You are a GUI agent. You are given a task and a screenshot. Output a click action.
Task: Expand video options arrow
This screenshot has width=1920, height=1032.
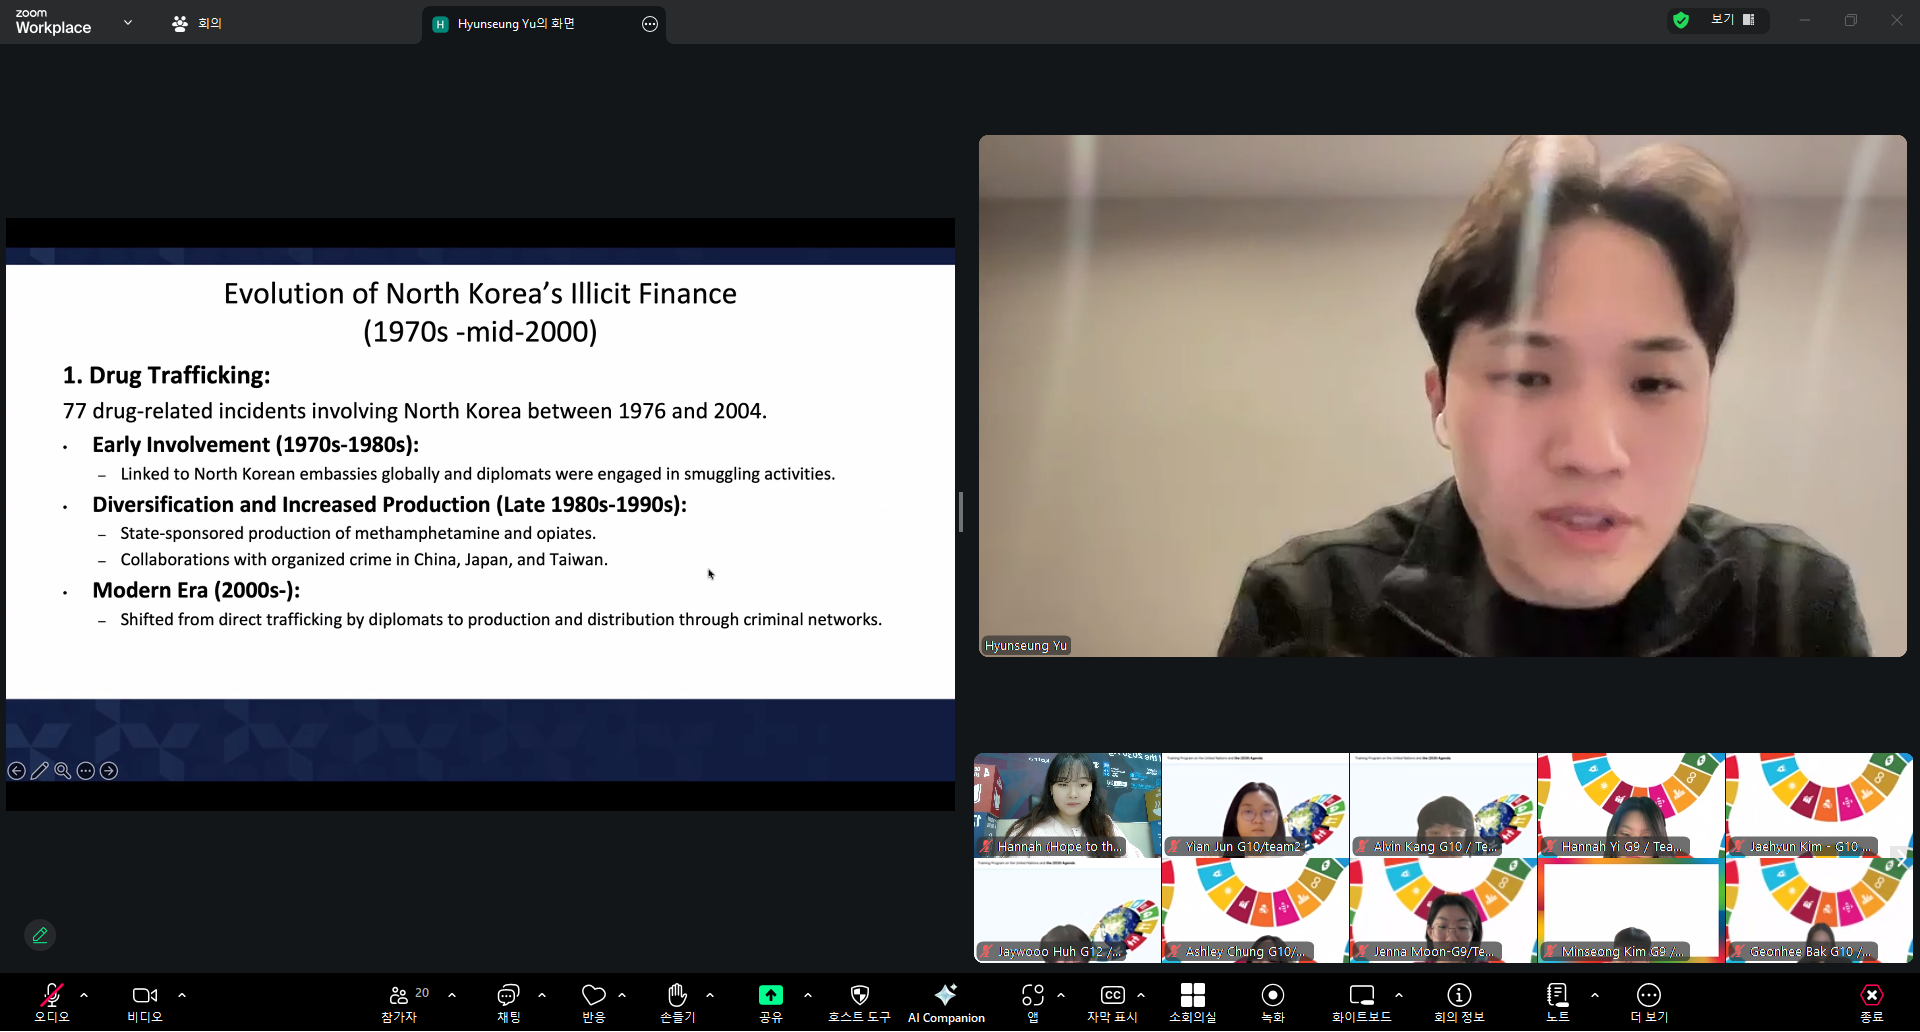click(x=182, y=995)
